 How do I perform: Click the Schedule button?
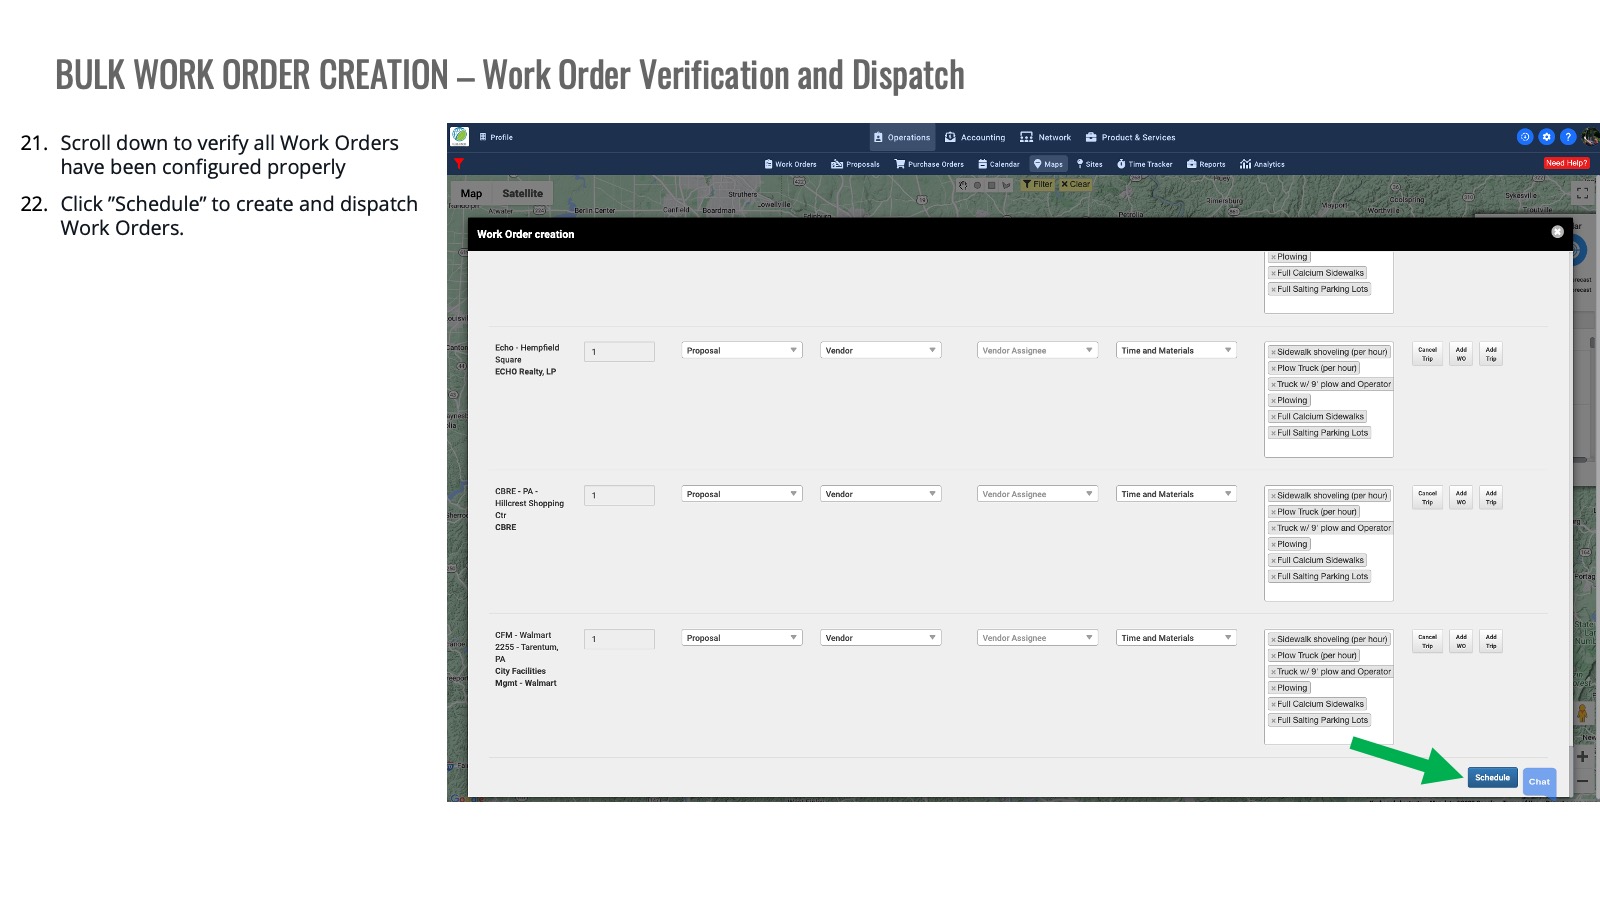[1492, 777]
